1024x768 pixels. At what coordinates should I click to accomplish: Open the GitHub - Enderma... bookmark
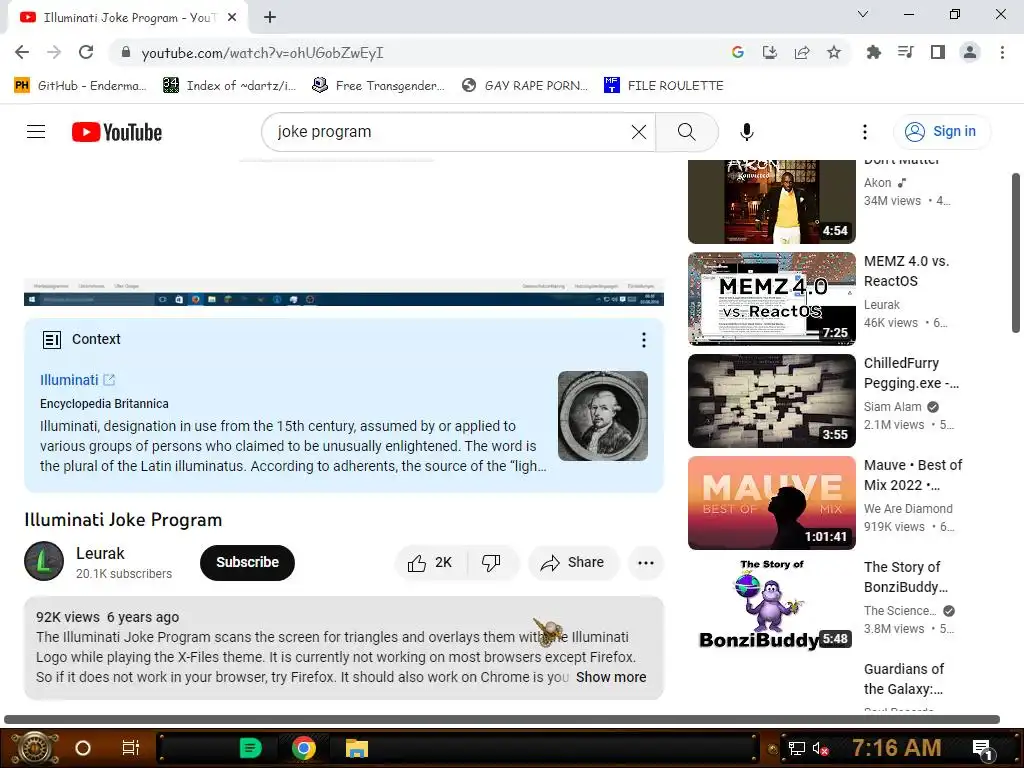80,86
